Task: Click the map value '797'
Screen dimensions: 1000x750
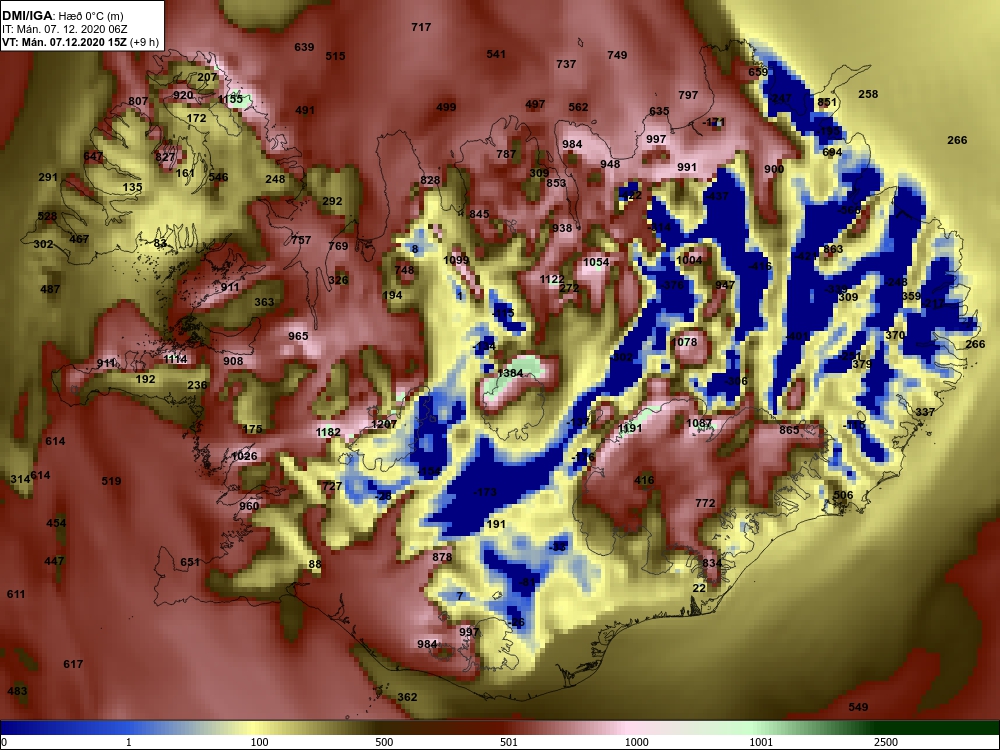Action: point(688,95)
